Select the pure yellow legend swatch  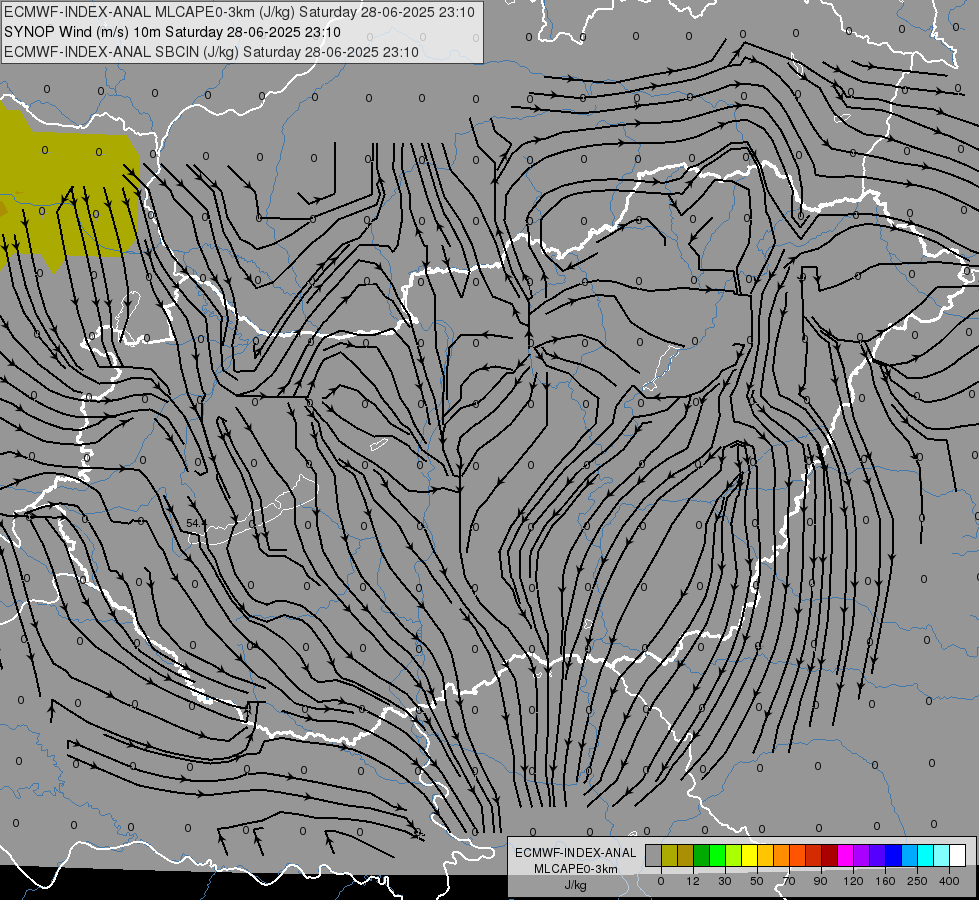(x=749, y=856)
